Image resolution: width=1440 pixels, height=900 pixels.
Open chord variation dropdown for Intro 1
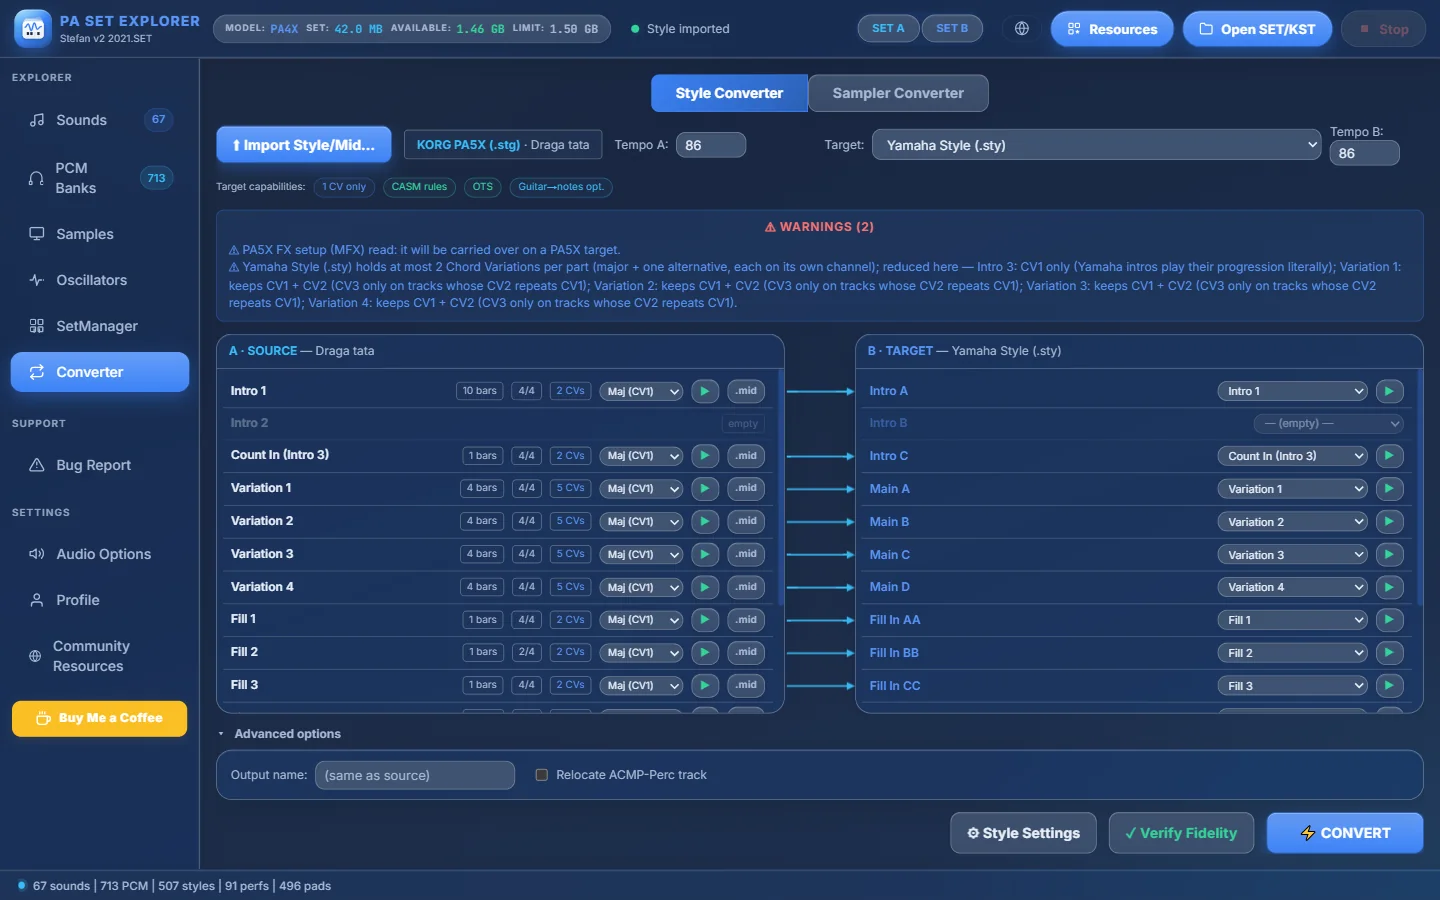click(642, 391)
